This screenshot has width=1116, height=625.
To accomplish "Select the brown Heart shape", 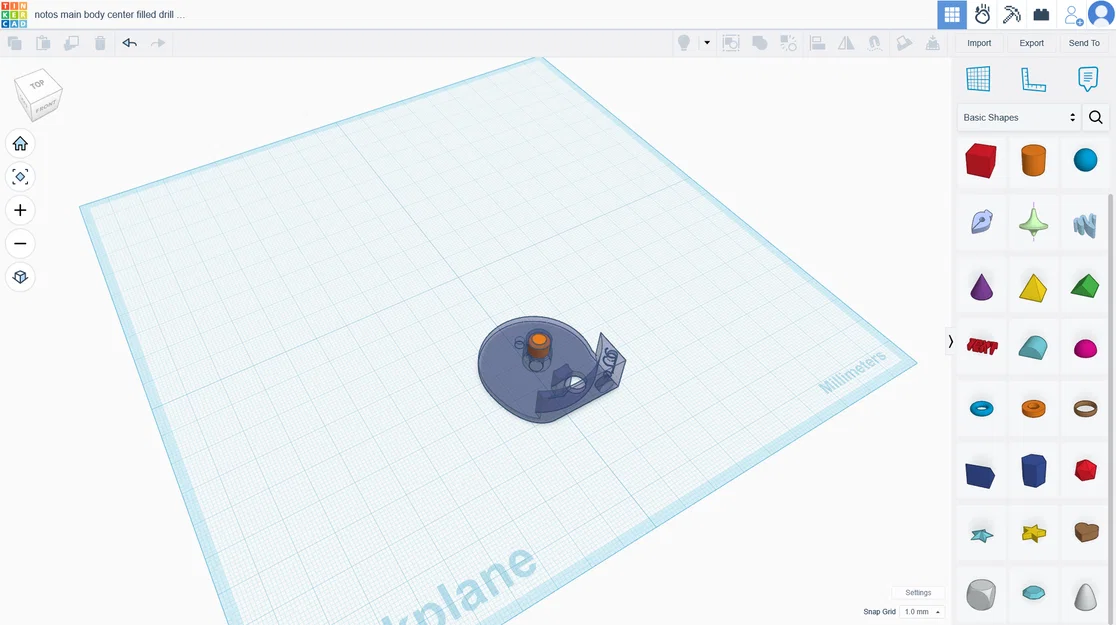I will coord(1086,532).
